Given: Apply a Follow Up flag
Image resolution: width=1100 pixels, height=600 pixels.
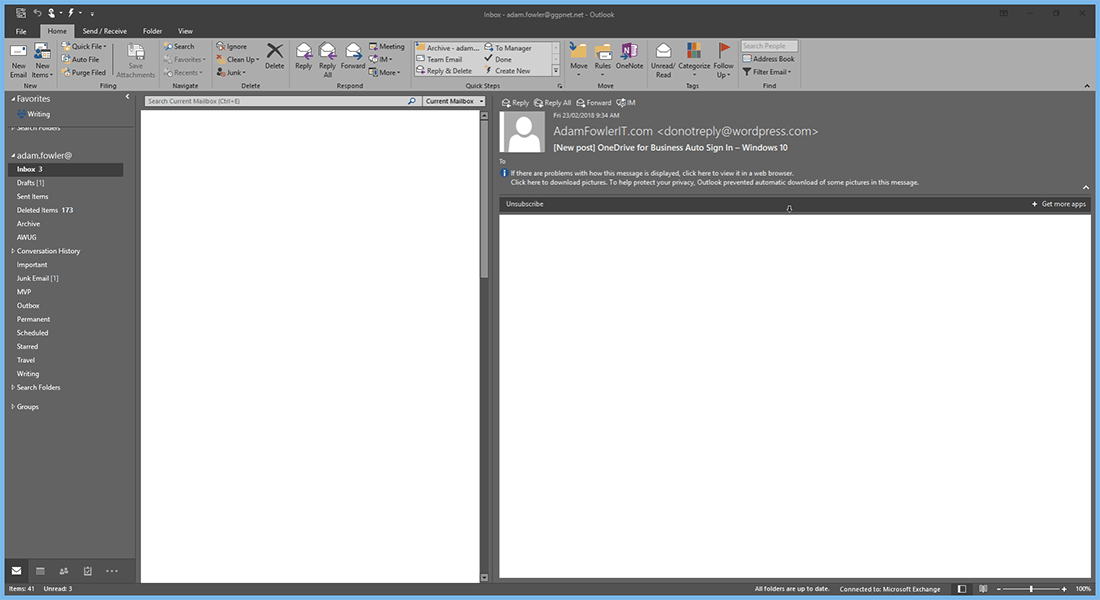Looking at the screenshot, I should 723,60.
